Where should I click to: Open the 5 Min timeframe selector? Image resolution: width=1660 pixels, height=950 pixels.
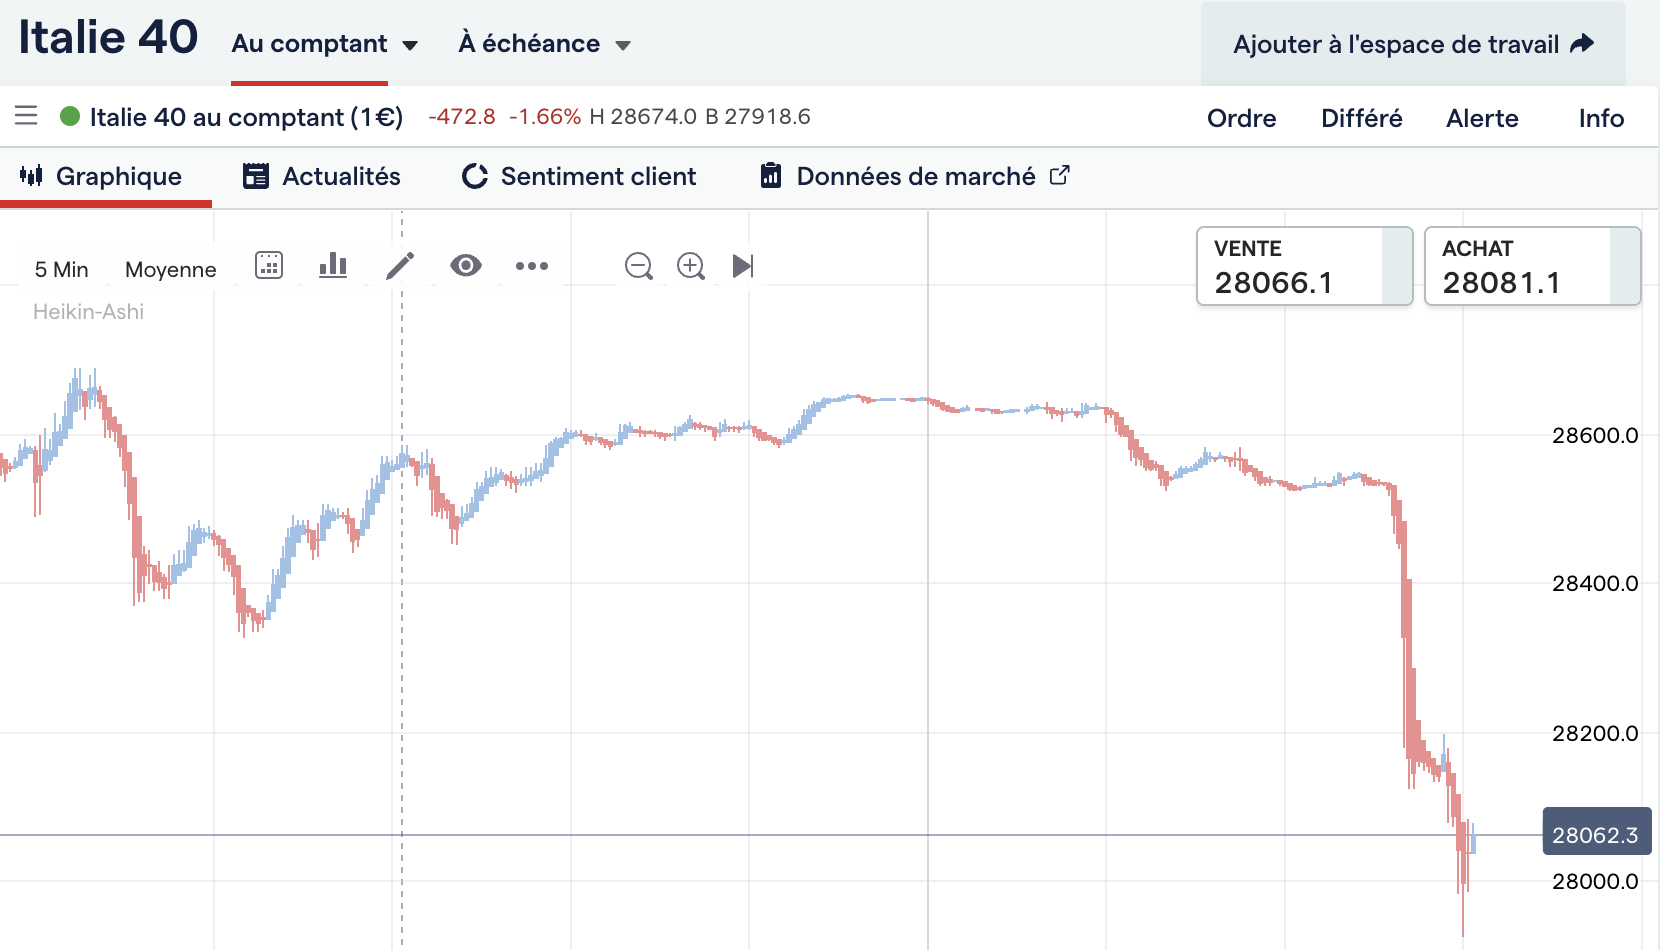(61, 269)
